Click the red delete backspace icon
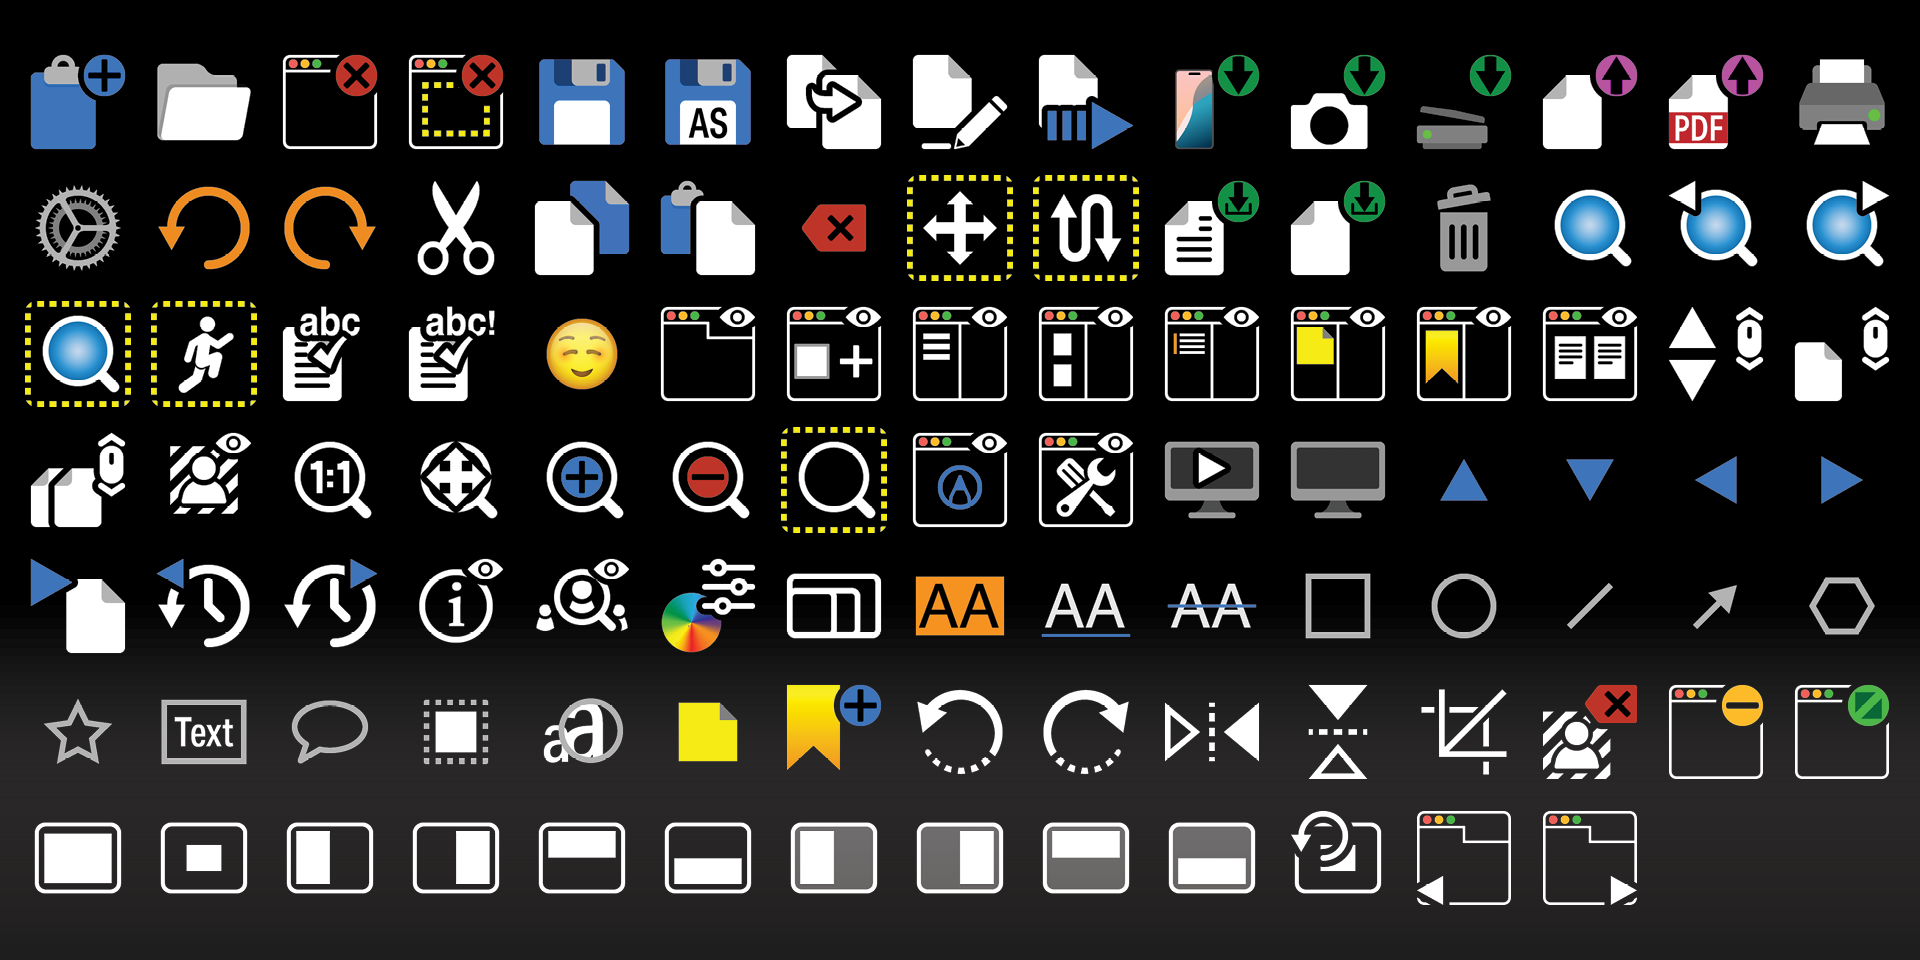Screen dimensions: 1920x960 point(834,228)
